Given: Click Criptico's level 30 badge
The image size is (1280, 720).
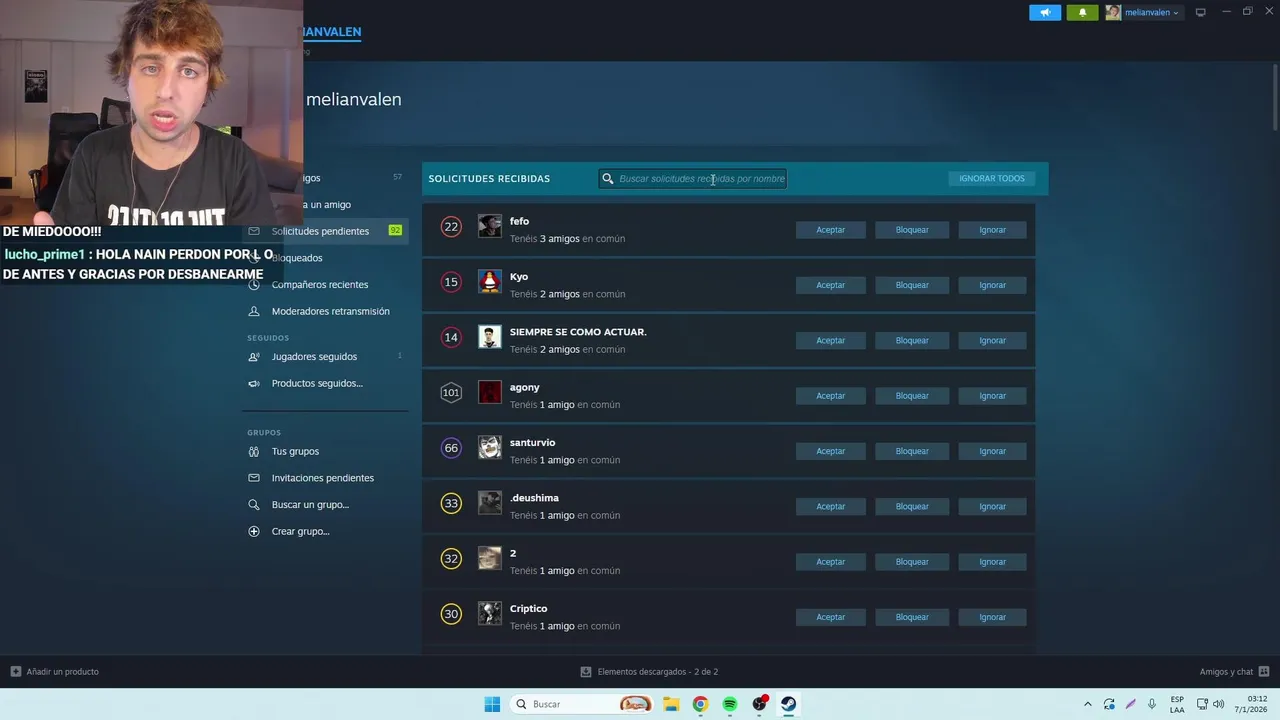Looking at the screenshot, I should point(451,614).
